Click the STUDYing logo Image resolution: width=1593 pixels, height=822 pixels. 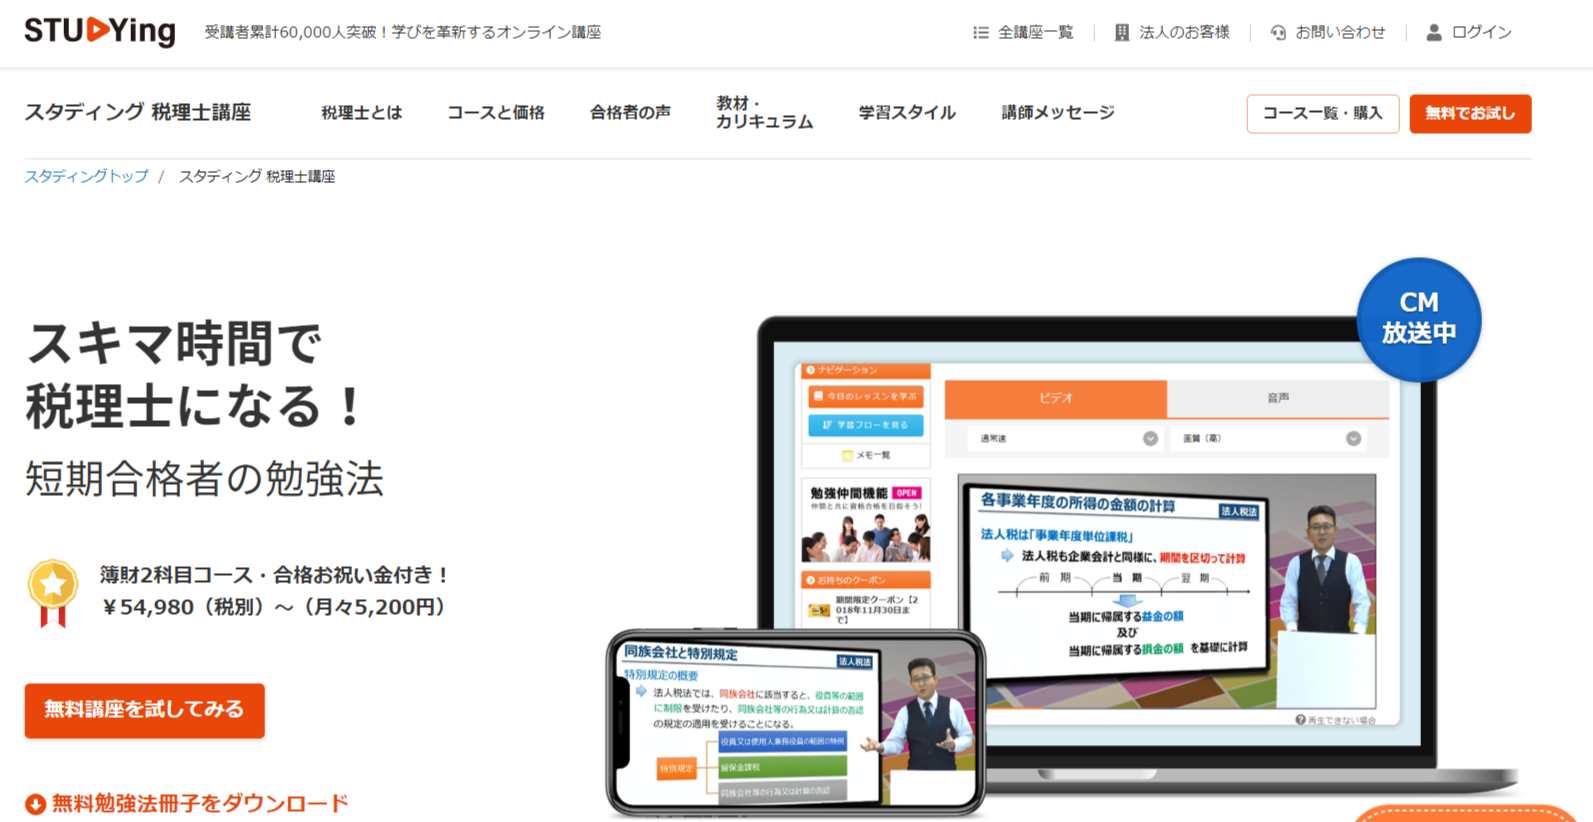(x=100, y=31)
